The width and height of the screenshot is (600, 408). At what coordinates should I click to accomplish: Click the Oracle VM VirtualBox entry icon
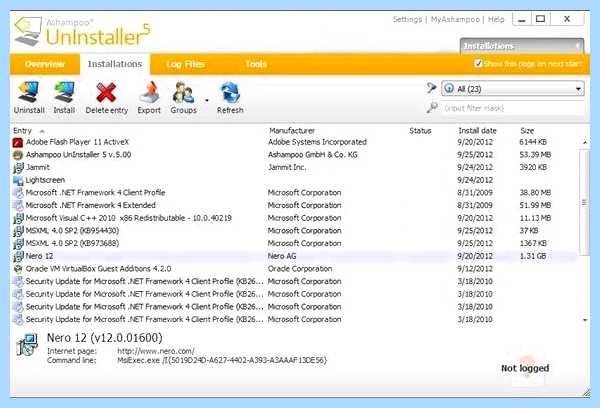(18, 269)
